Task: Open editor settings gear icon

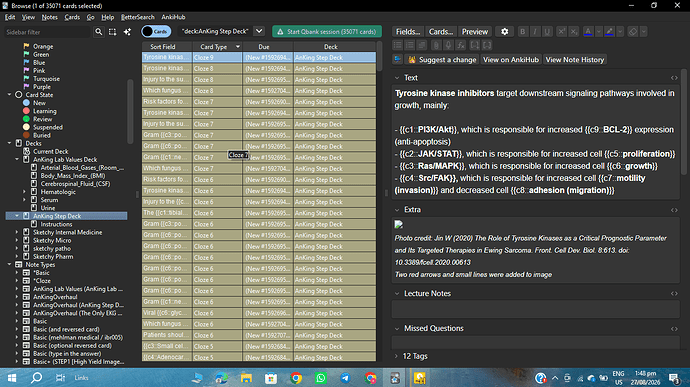Action: coord(504,32)
